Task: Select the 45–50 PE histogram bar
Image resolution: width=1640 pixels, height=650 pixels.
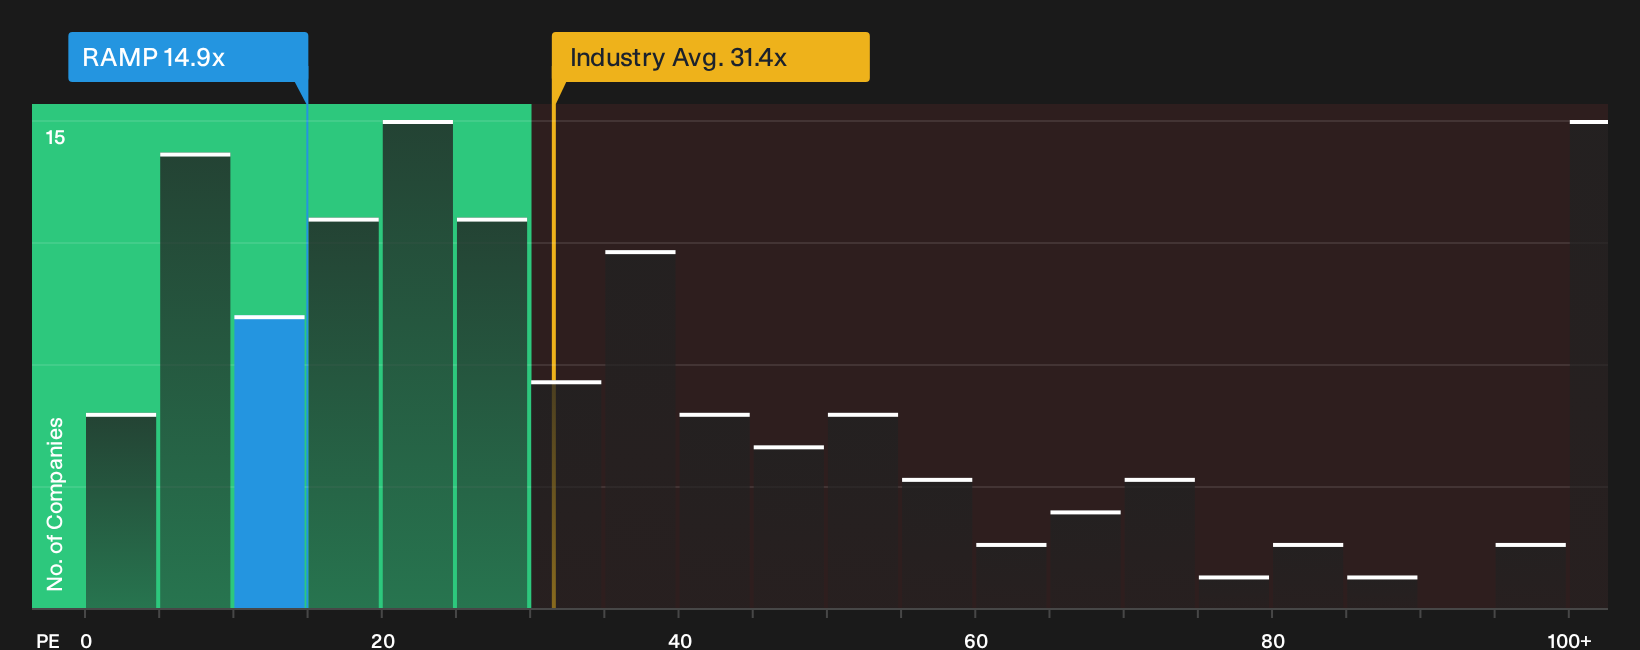Action: tap(789, 527)
